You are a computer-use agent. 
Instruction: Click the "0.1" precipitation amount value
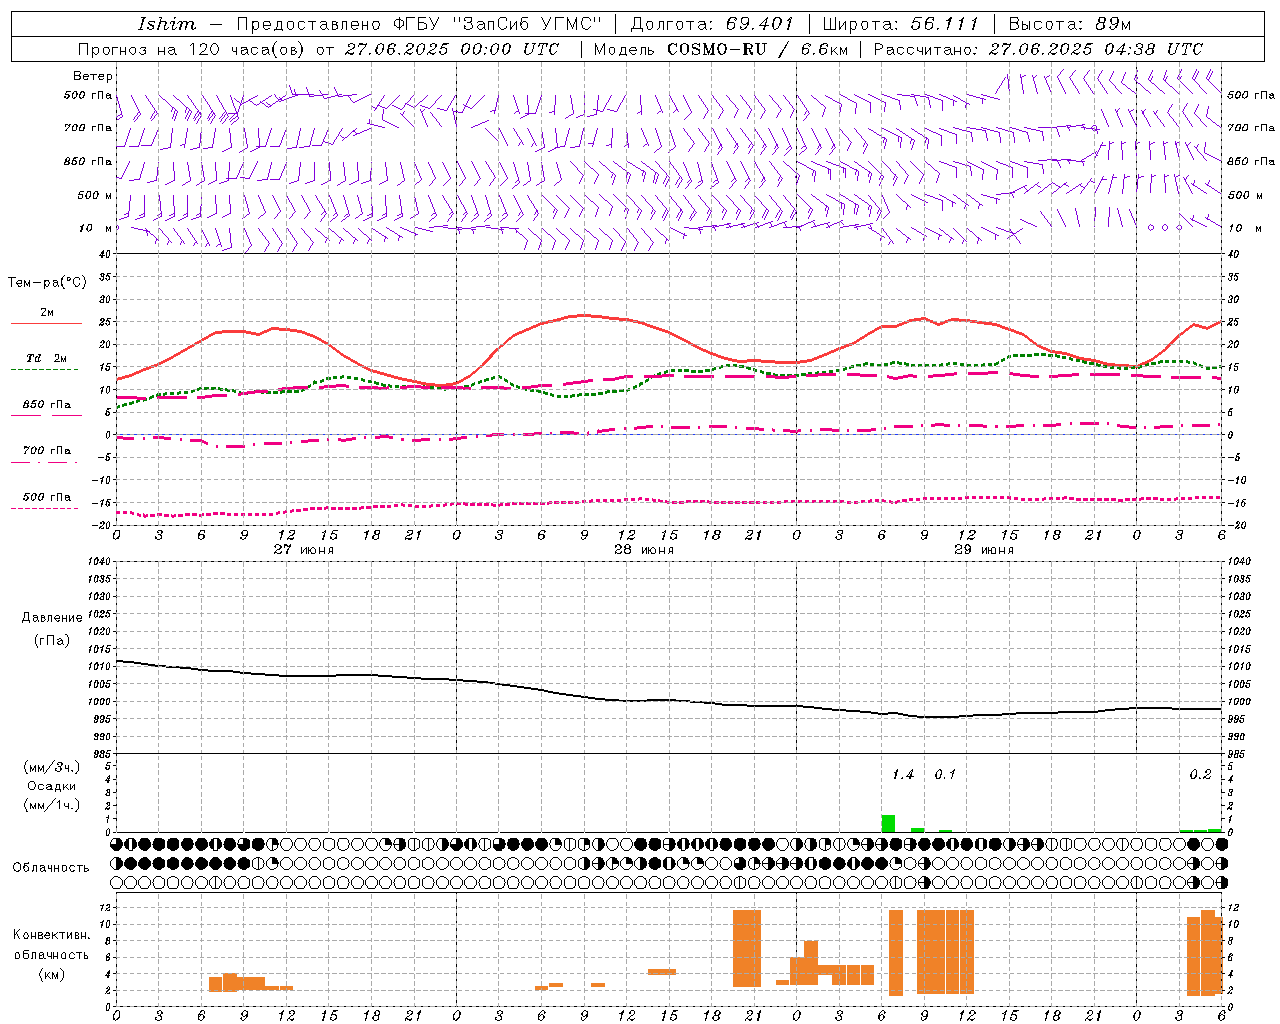tap(945, 775)
